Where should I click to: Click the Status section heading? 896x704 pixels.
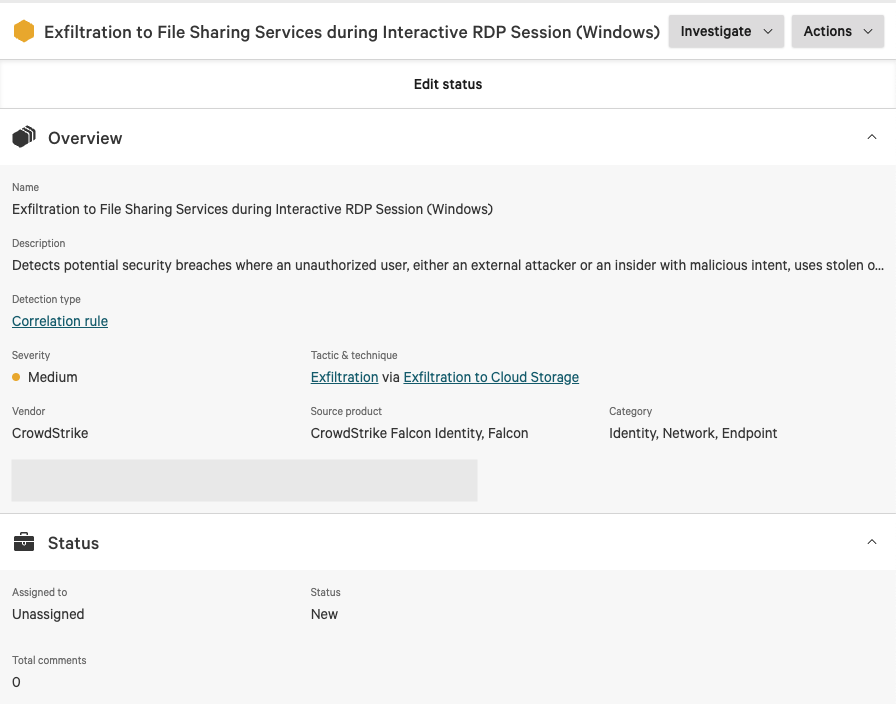(73, 543)
